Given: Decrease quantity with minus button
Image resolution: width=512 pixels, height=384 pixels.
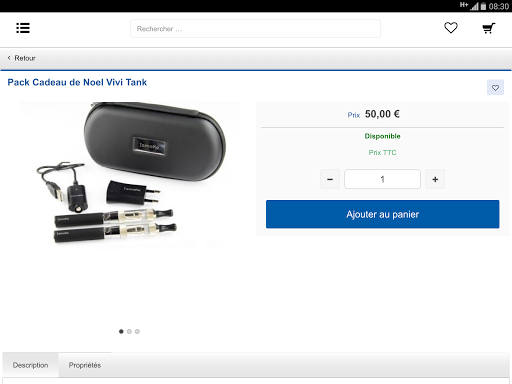Looking at the screenshot, I should (x=330, y=179).
